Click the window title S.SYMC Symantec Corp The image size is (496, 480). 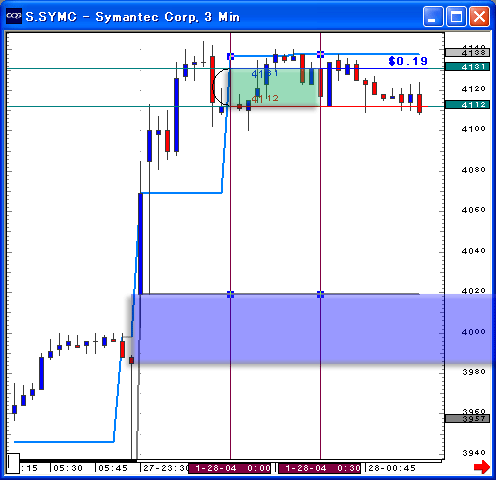(133, 17)
